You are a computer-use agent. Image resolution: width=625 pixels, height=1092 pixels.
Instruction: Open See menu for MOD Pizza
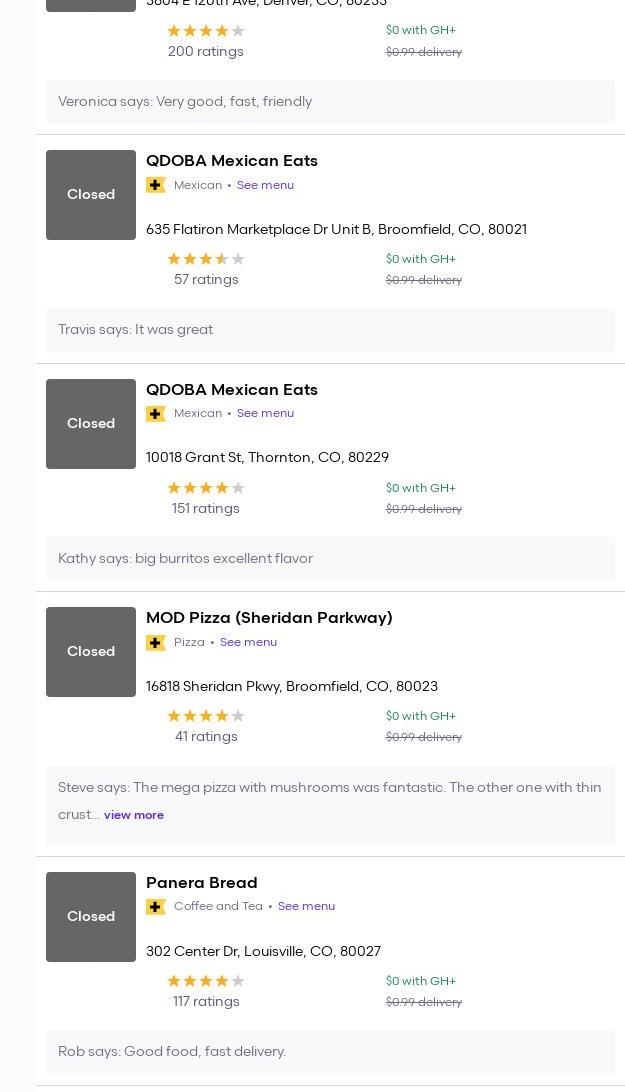(x=248, y=642)
